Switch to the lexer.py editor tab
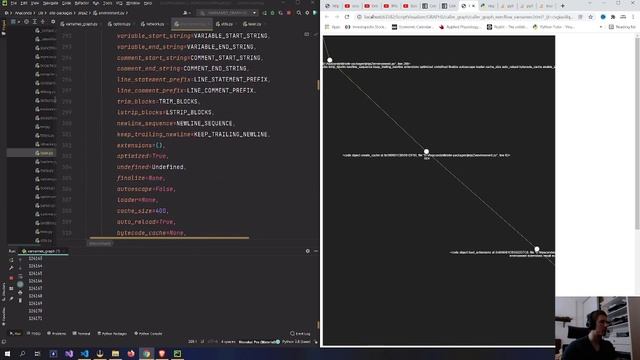The width and height of the screenshot is (640, 360). [x=252, y=24]
